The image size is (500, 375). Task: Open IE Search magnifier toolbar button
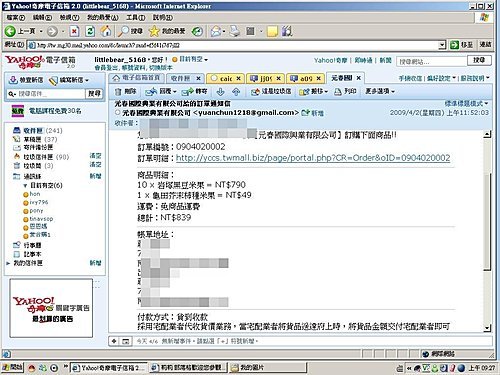point(130,31)
